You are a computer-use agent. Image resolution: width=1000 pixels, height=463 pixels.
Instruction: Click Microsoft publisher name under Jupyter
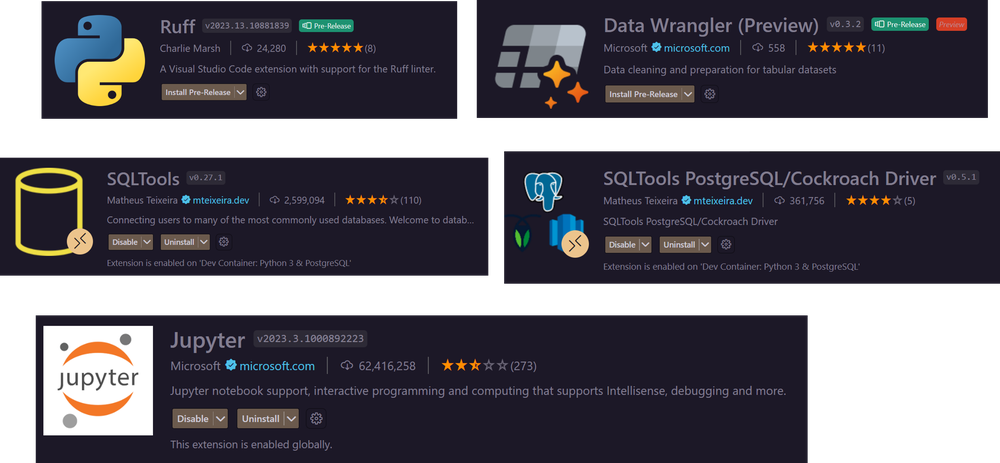195,365
